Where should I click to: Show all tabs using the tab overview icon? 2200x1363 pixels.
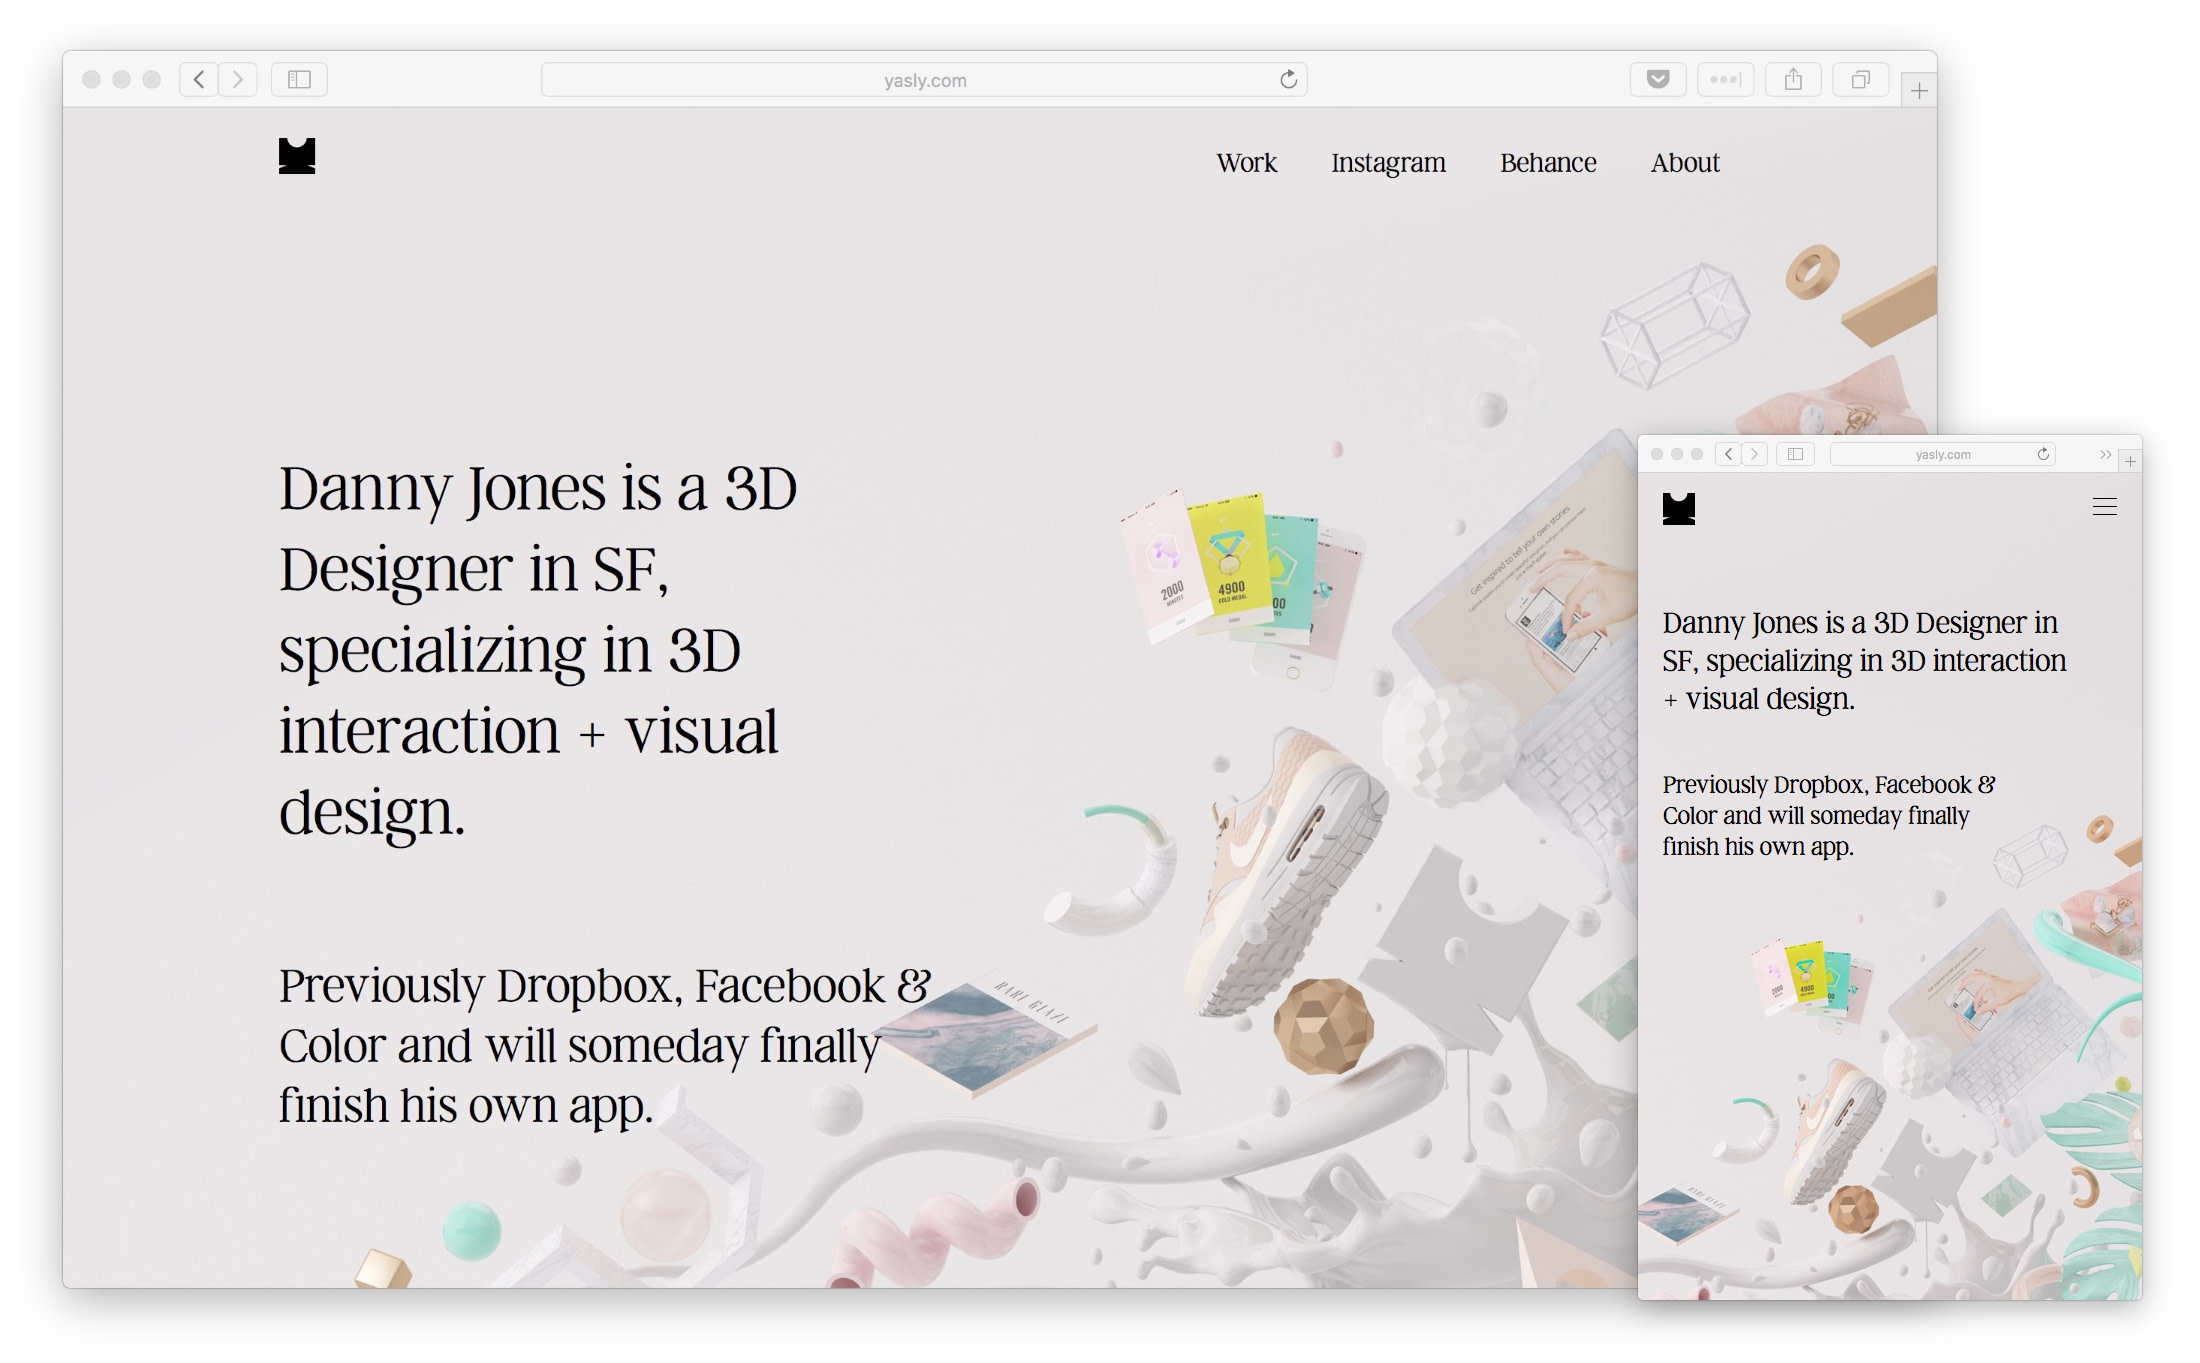pyautogui.click(x=1861, y=79)
